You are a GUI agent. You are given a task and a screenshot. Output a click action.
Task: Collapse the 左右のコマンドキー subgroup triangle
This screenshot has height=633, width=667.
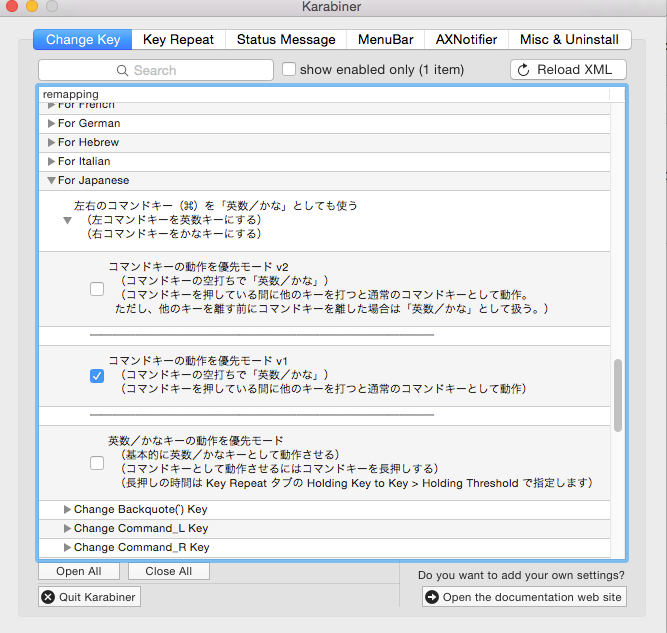tap(67, 220)
